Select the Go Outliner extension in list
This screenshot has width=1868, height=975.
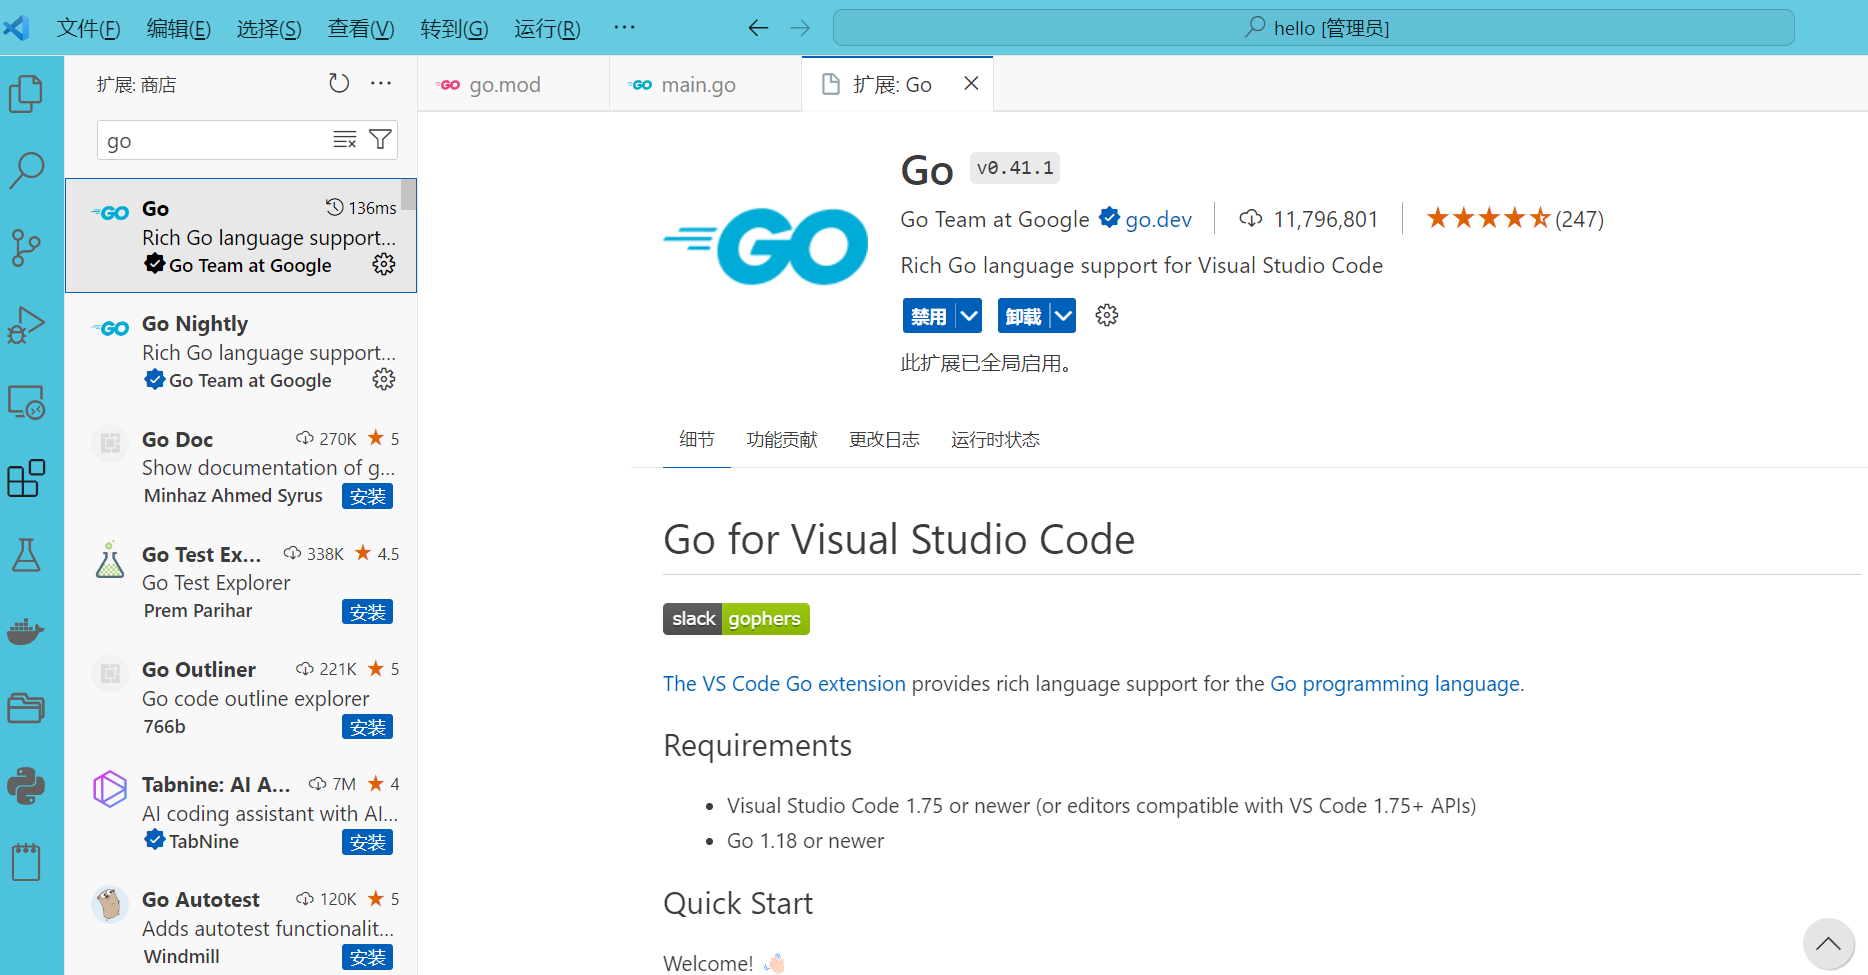pyautogui.click(x=241, y=697)
